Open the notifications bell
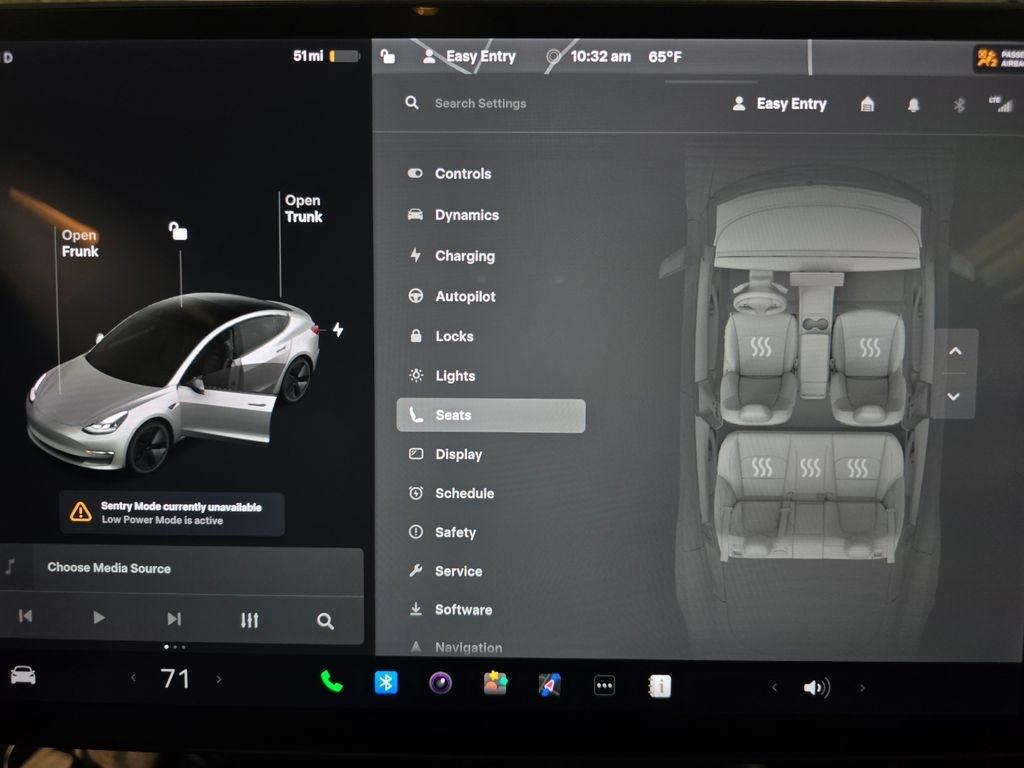The height and width of the screenshot is (768, 1024). (913, 105)
